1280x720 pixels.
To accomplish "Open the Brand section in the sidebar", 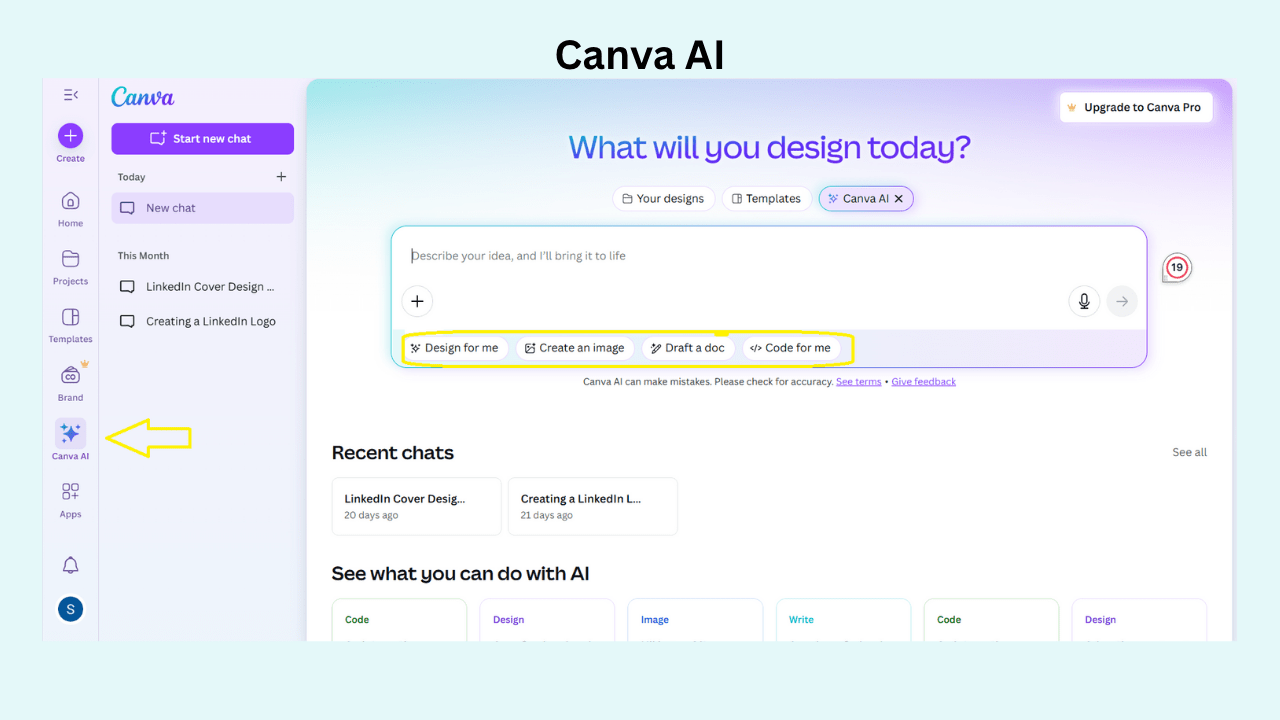I will pos(70,375).
